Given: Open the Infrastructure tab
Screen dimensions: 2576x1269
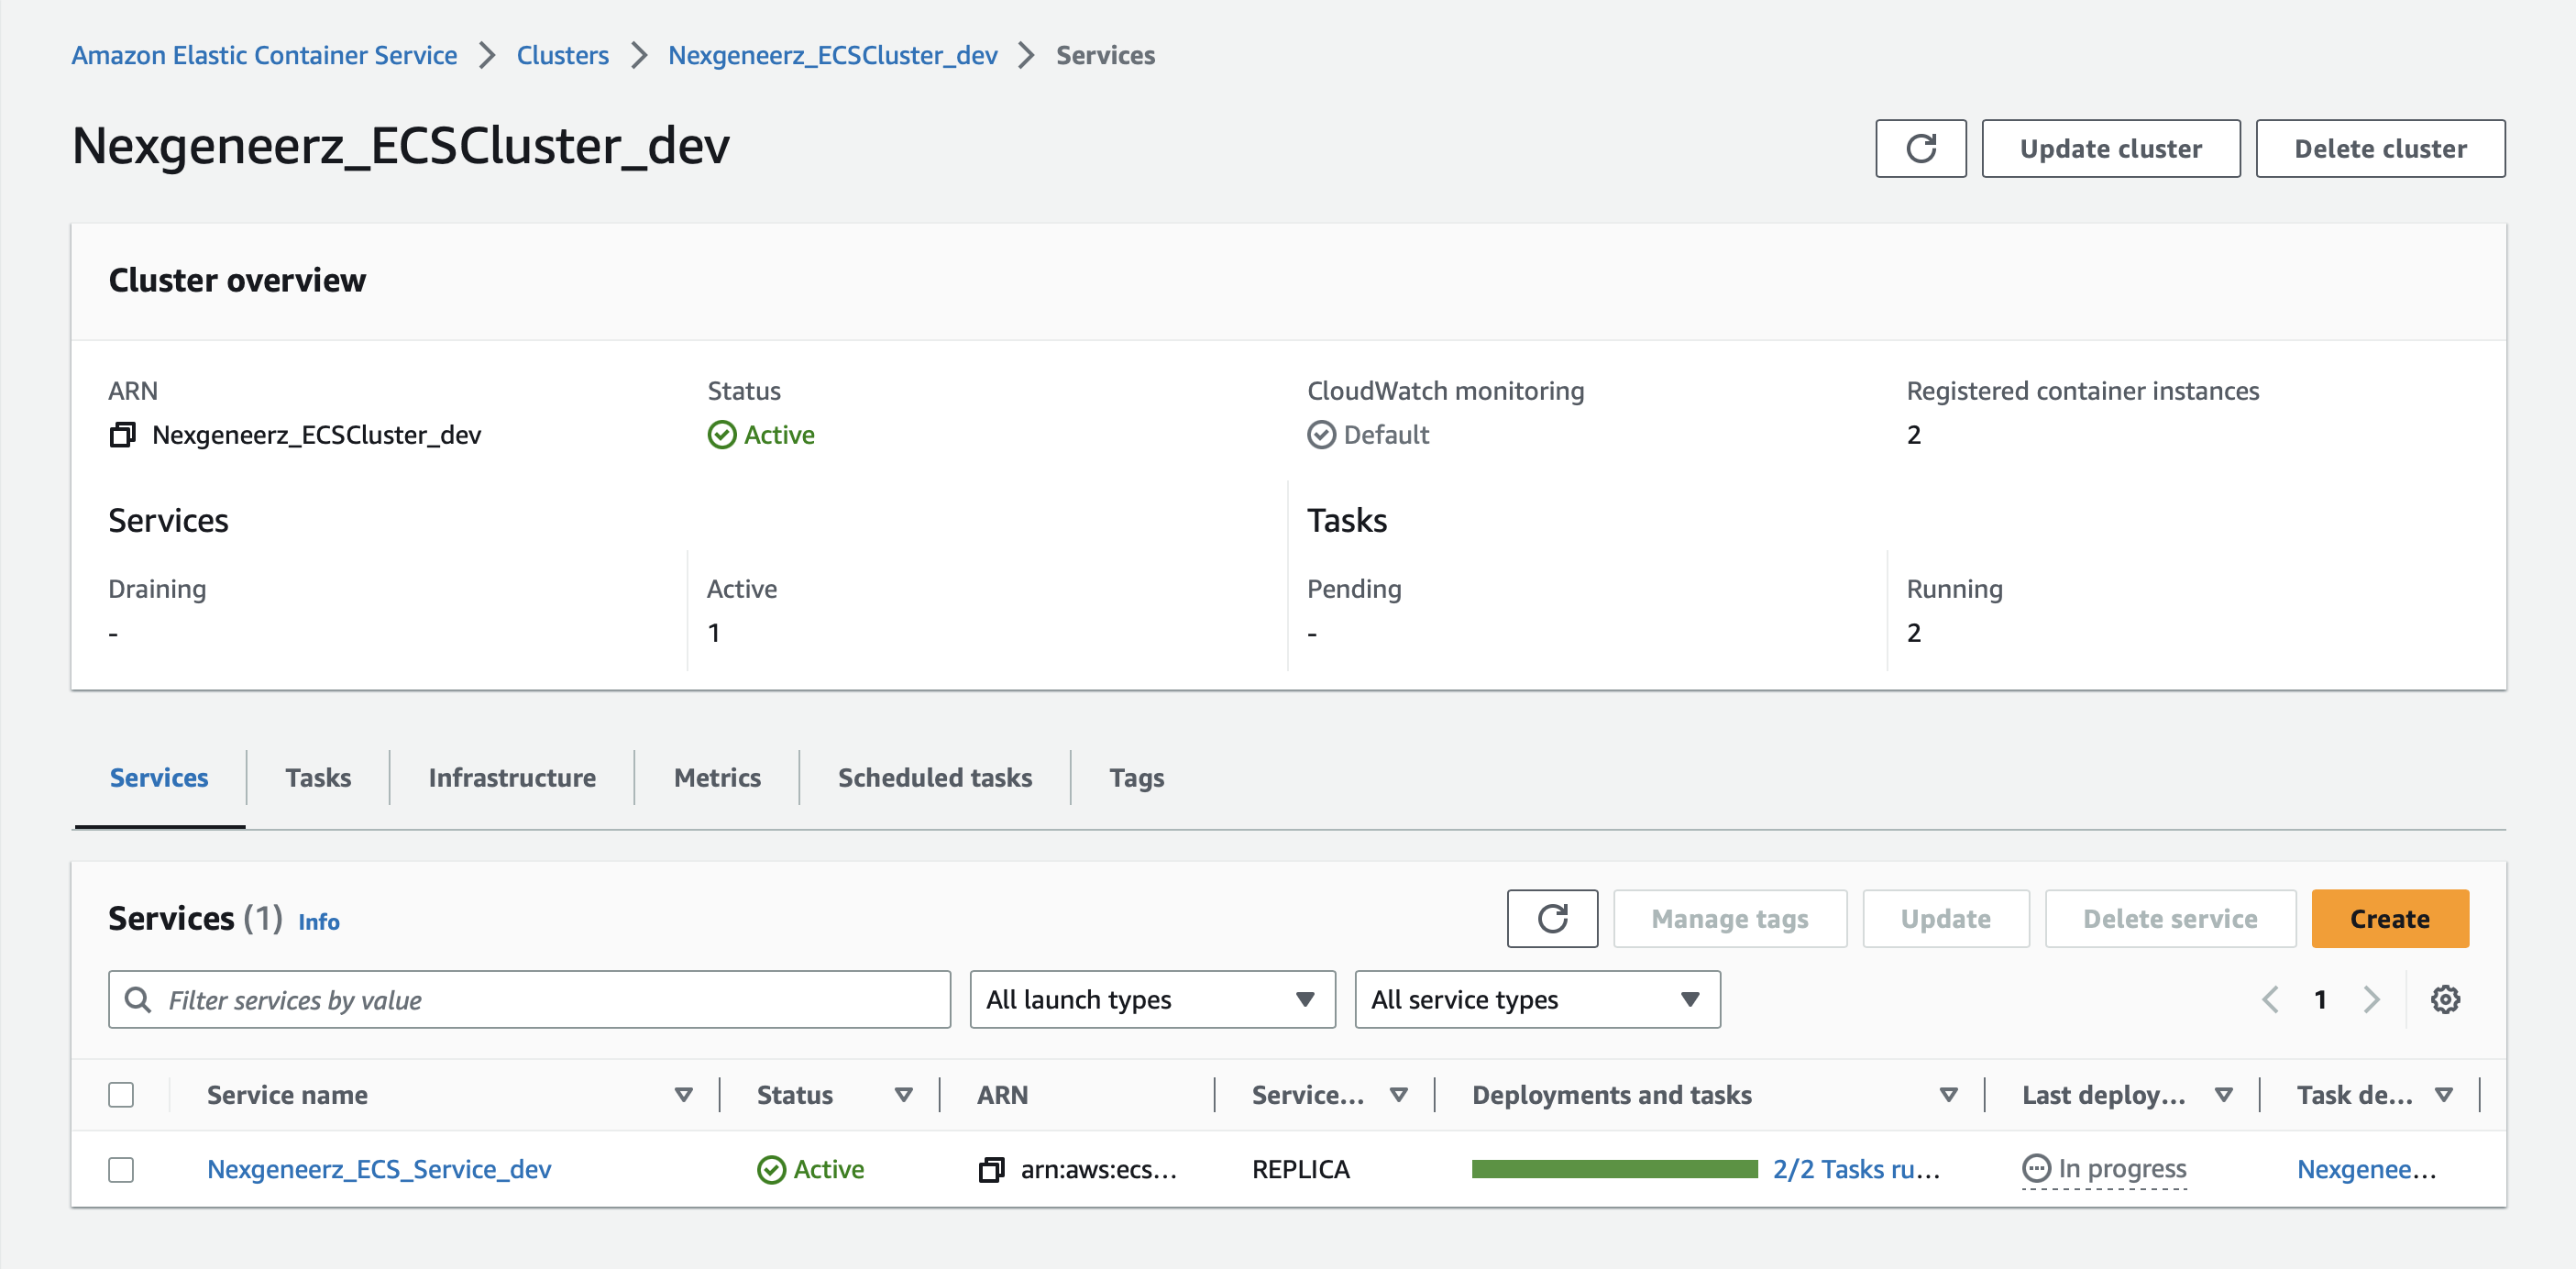Looking at the screenshot, I should (x=511, y=777).
